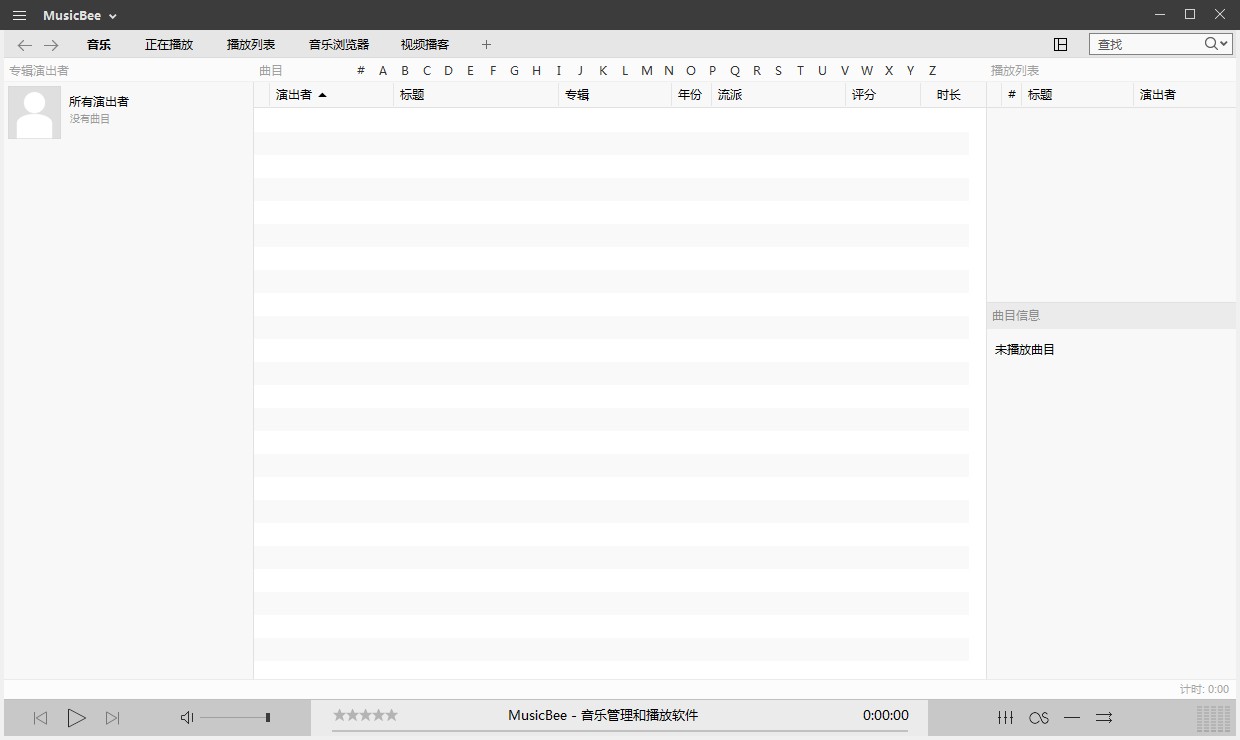Jump to letter D in index
The width and height of the screenshot is (1240, 740).
[x=448, y=71]
